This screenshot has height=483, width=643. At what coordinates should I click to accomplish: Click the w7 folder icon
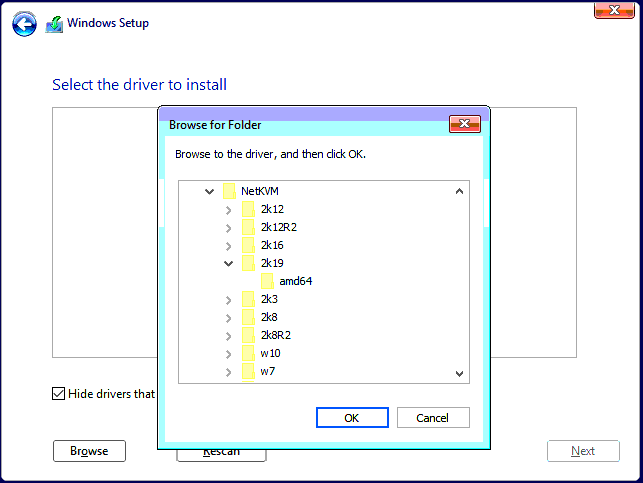click(248, 371)
